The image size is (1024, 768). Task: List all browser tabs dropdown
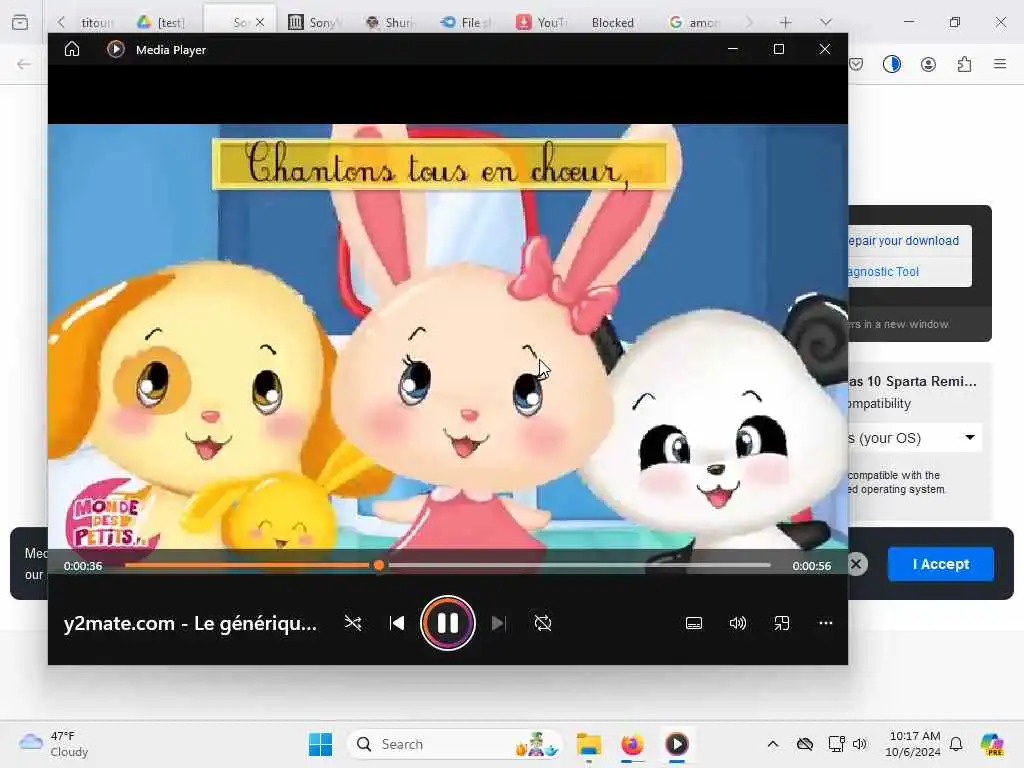point(826,22)
